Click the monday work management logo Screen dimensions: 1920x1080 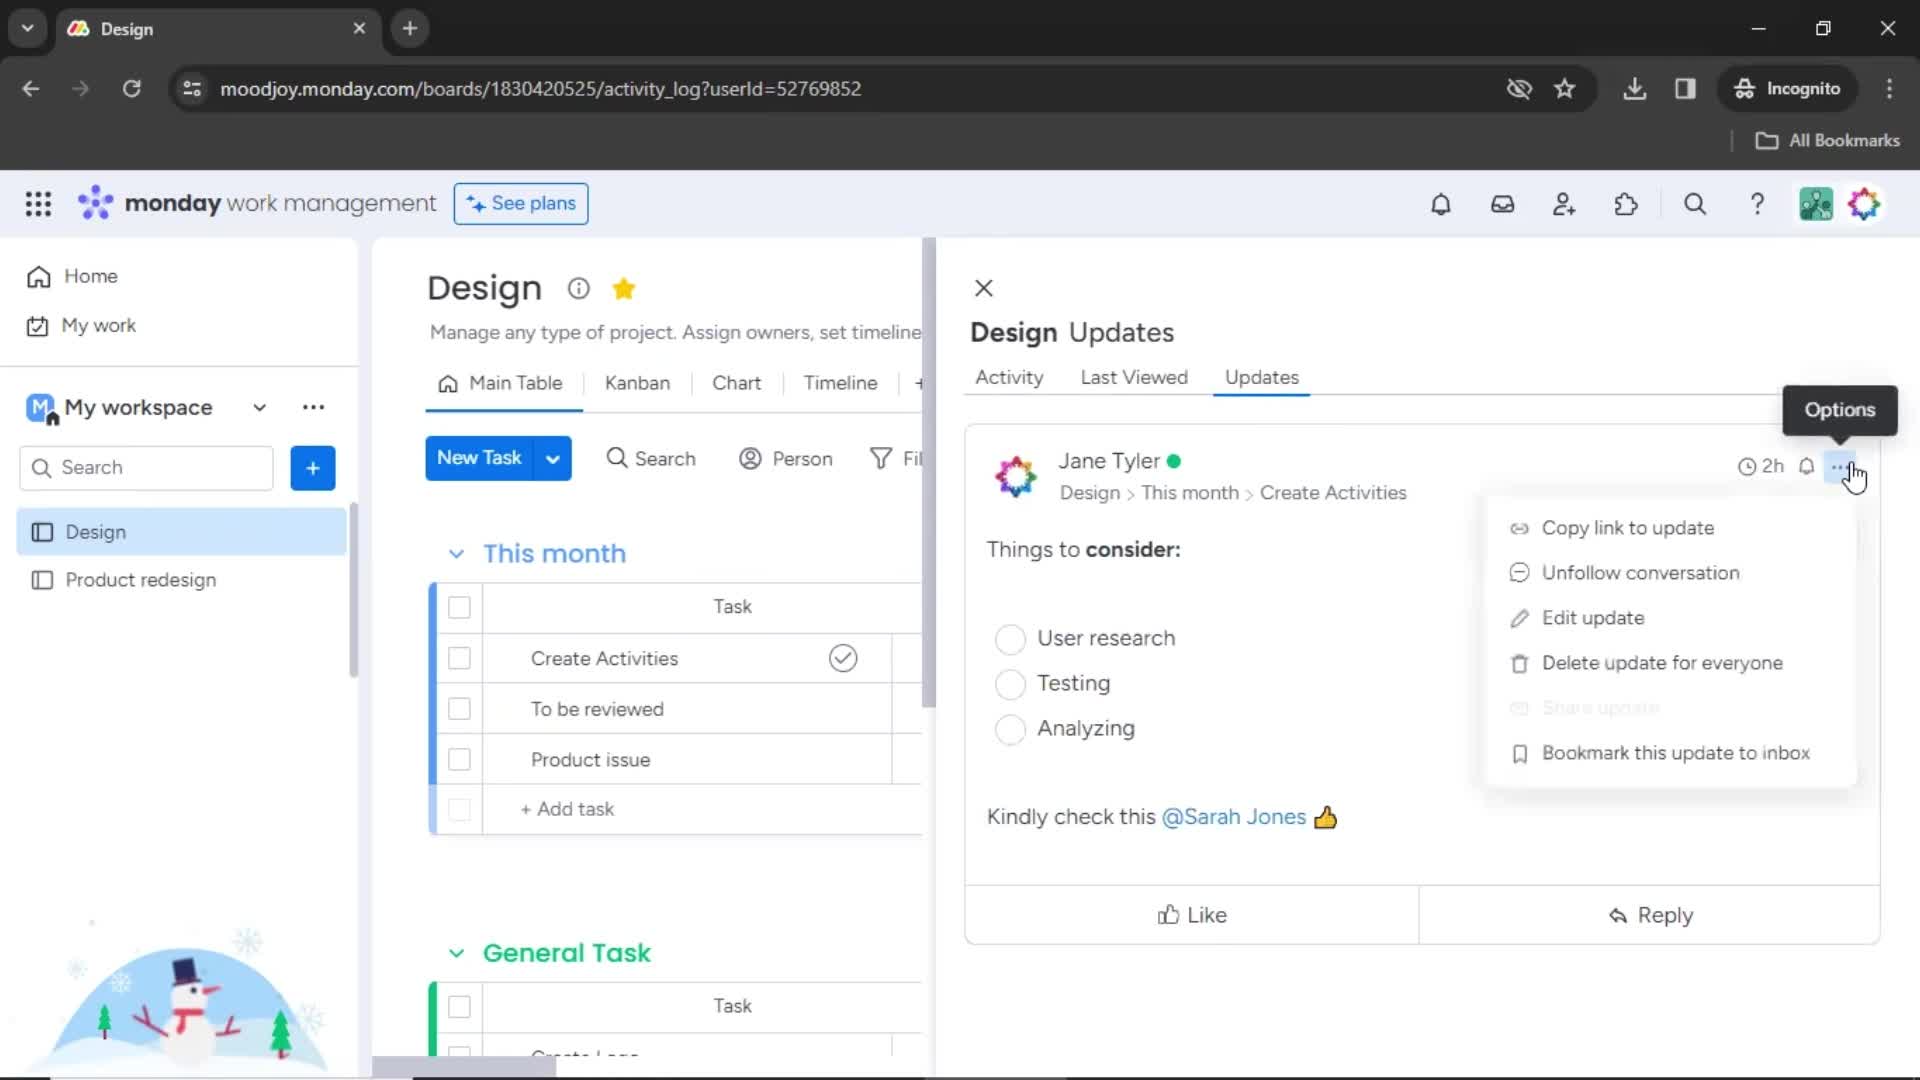pyautogui.click(x=257, y=203)
